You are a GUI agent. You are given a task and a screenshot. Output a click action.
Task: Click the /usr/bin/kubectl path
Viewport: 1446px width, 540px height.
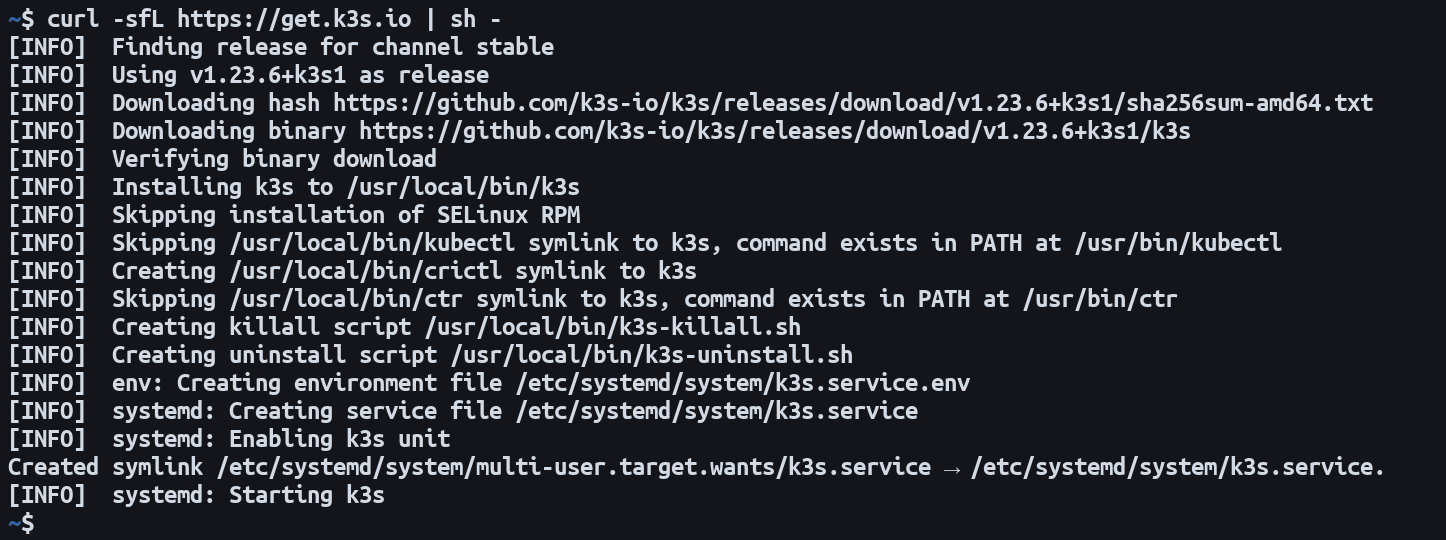point(1177,242)
